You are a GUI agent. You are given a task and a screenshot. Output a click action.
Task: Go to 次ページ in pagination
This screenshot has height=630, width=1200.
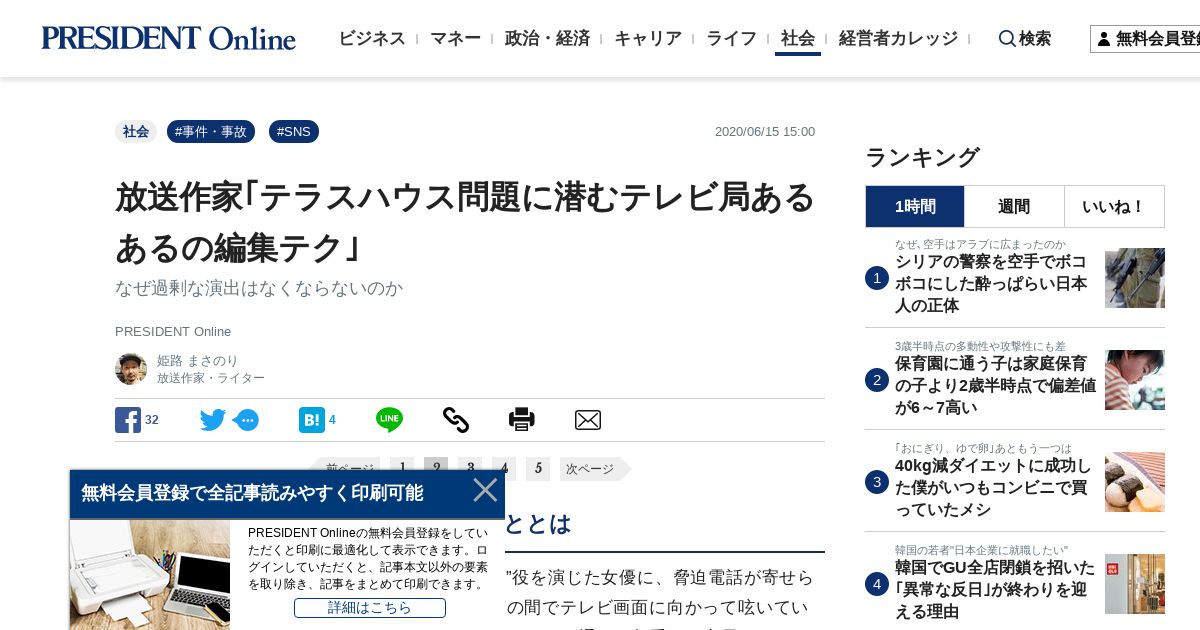tap(595, 469)
